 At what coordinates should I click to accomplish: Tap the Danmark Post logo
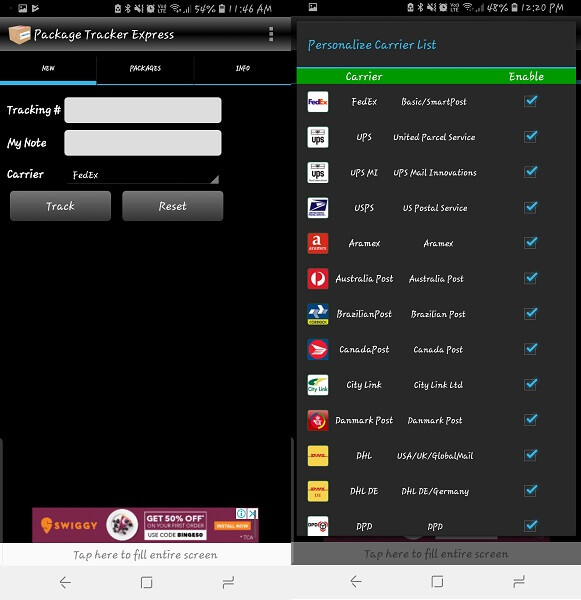pos(318,420)
